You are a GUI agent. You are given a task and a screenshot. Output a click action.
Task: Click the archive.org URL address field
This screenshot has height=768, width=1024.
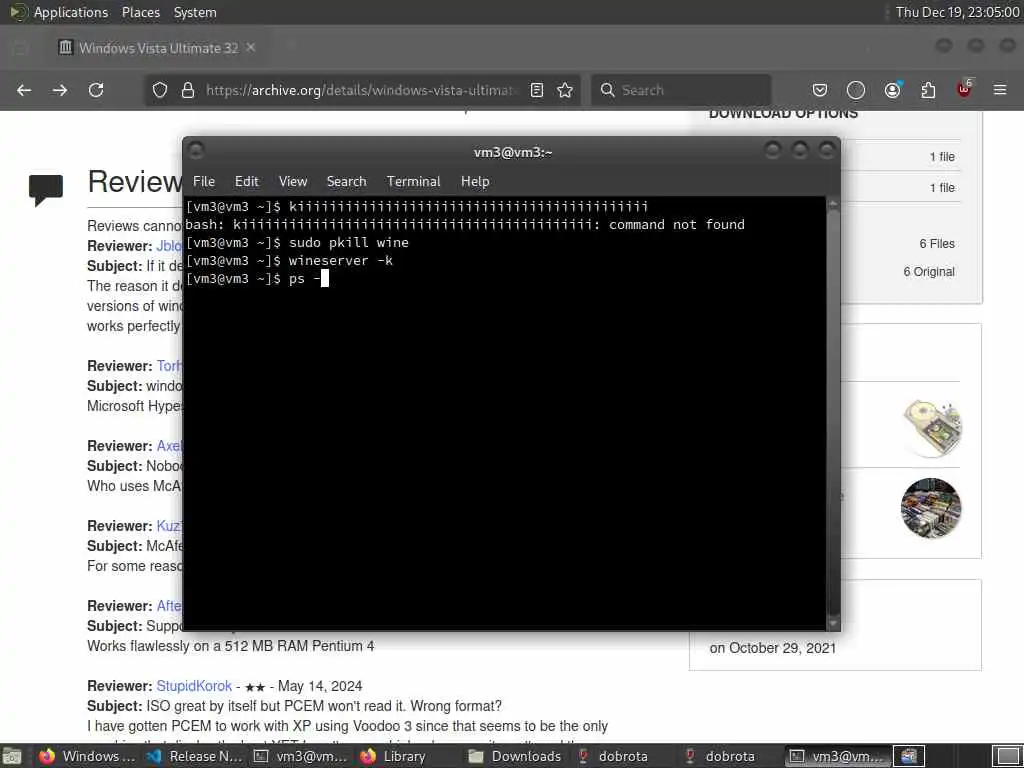[361, 90]
